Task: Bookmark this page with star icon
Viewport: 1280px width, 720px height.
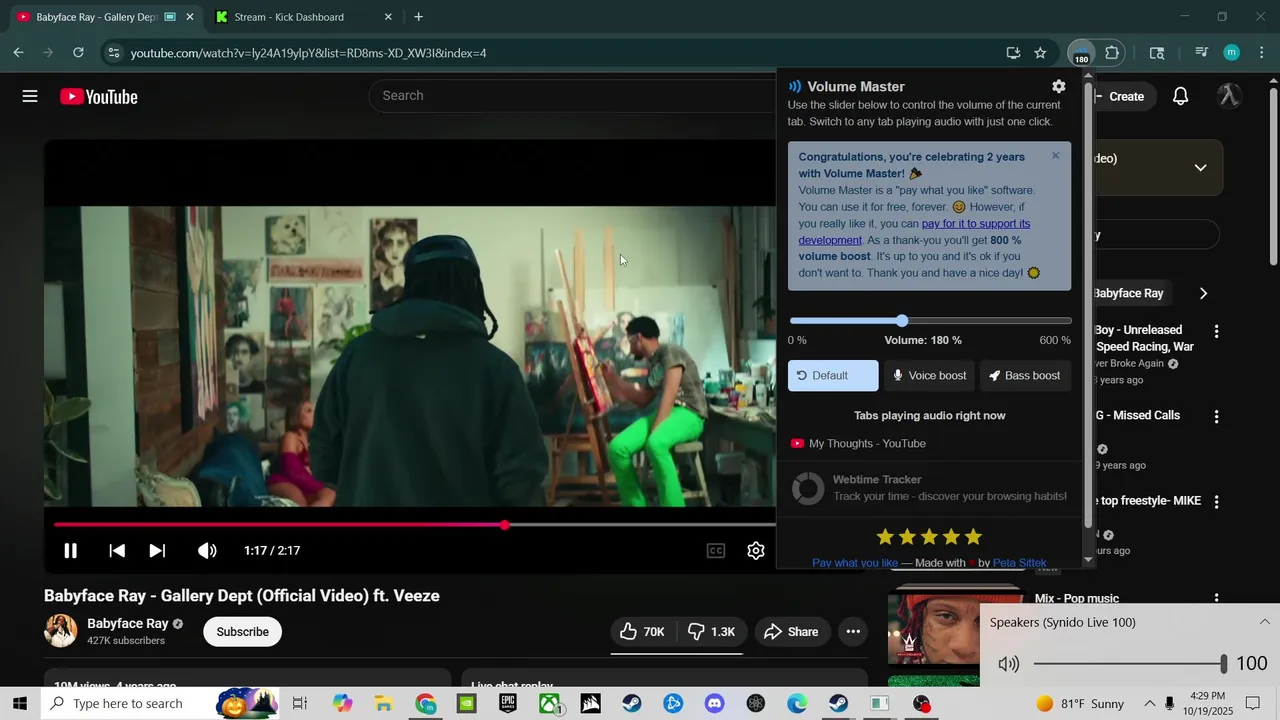Action: click(x=1040, y=53)
